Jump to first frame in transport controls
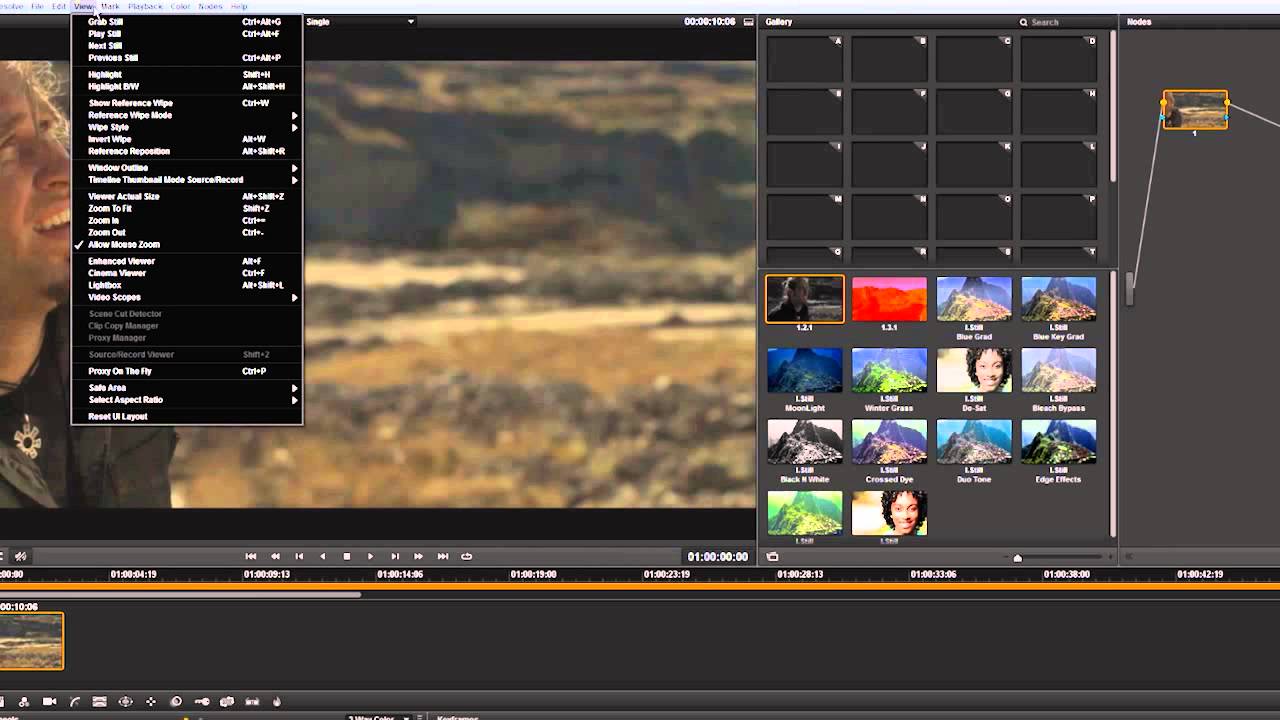The image size is (1280, 720). [x=251, y=556]
